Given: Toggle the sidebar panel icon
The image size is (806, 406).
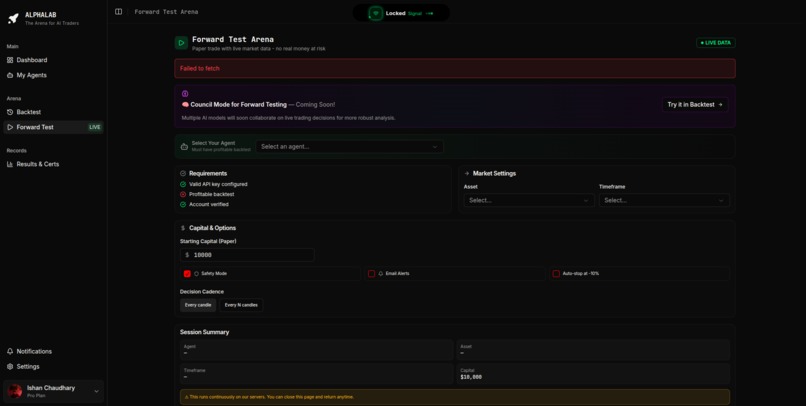Looking at the screenshot, I should click(x=119, y=12).
